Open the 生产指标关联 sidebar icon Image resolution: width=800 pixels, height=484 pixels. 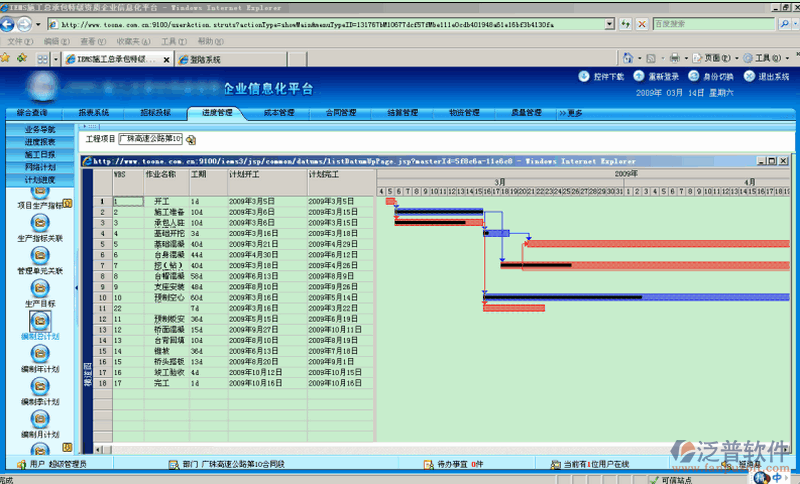(x=40, y=224)
